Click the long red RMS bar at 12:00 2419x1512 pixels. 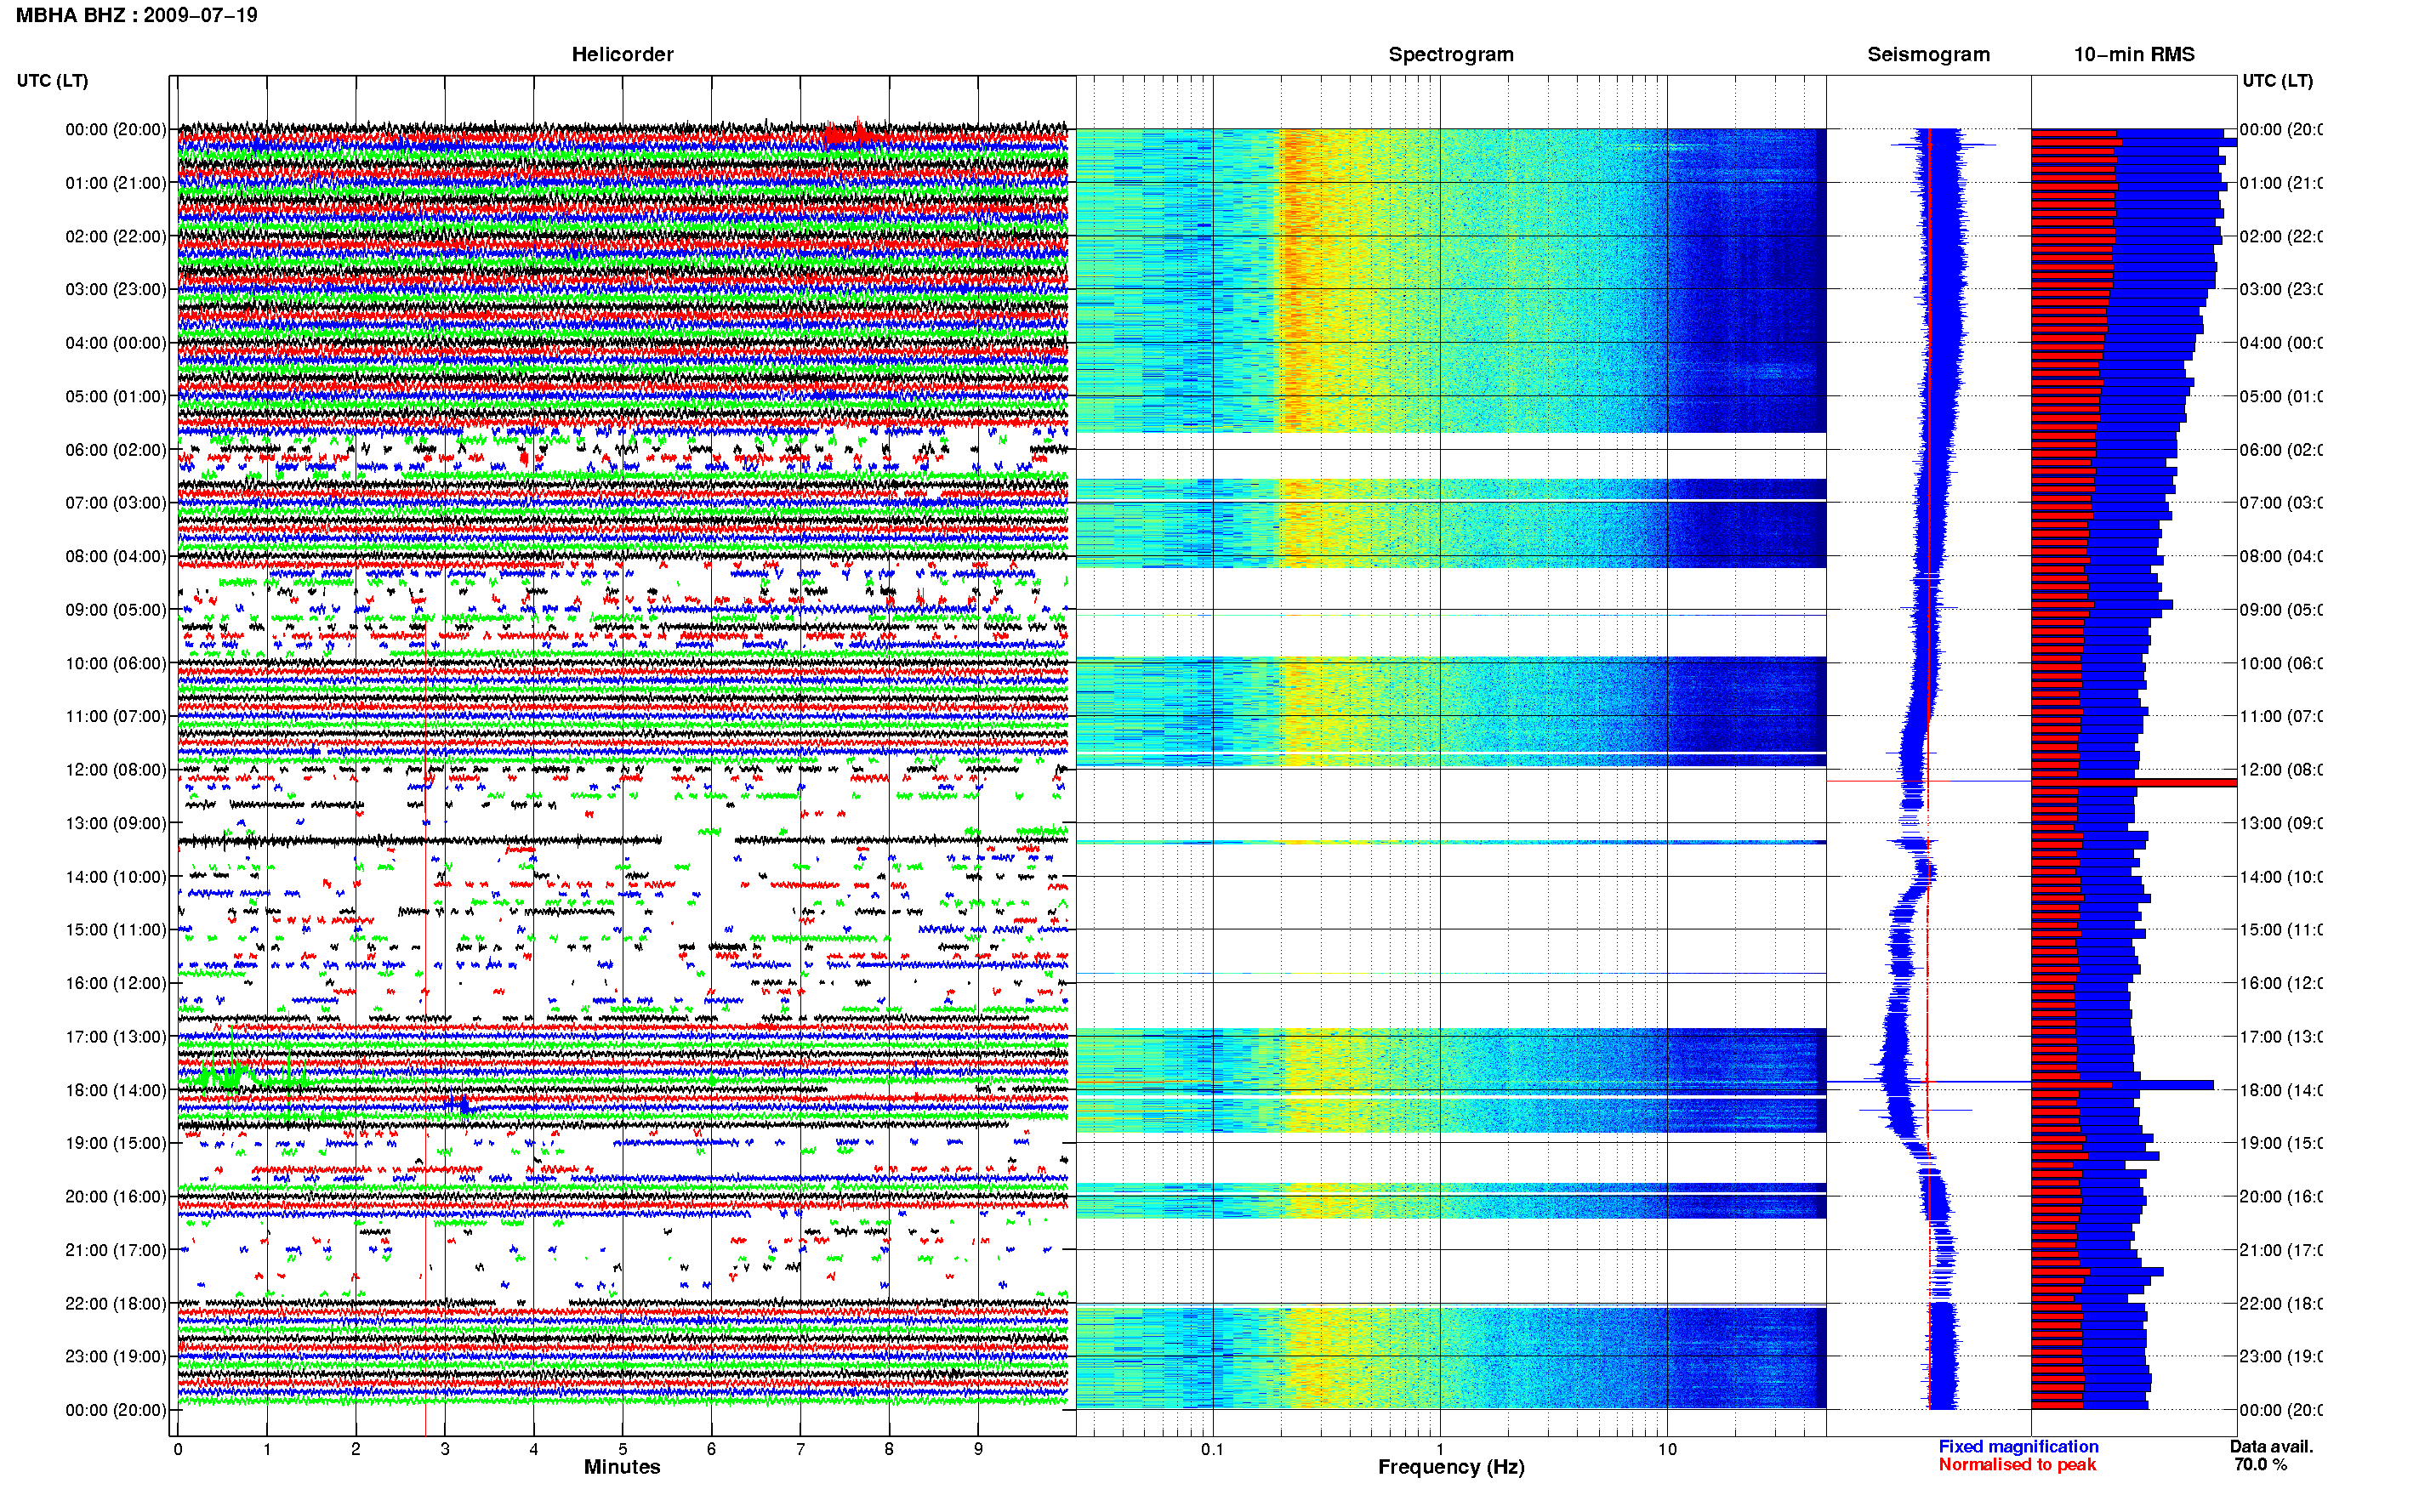(x=2133, y=782)
